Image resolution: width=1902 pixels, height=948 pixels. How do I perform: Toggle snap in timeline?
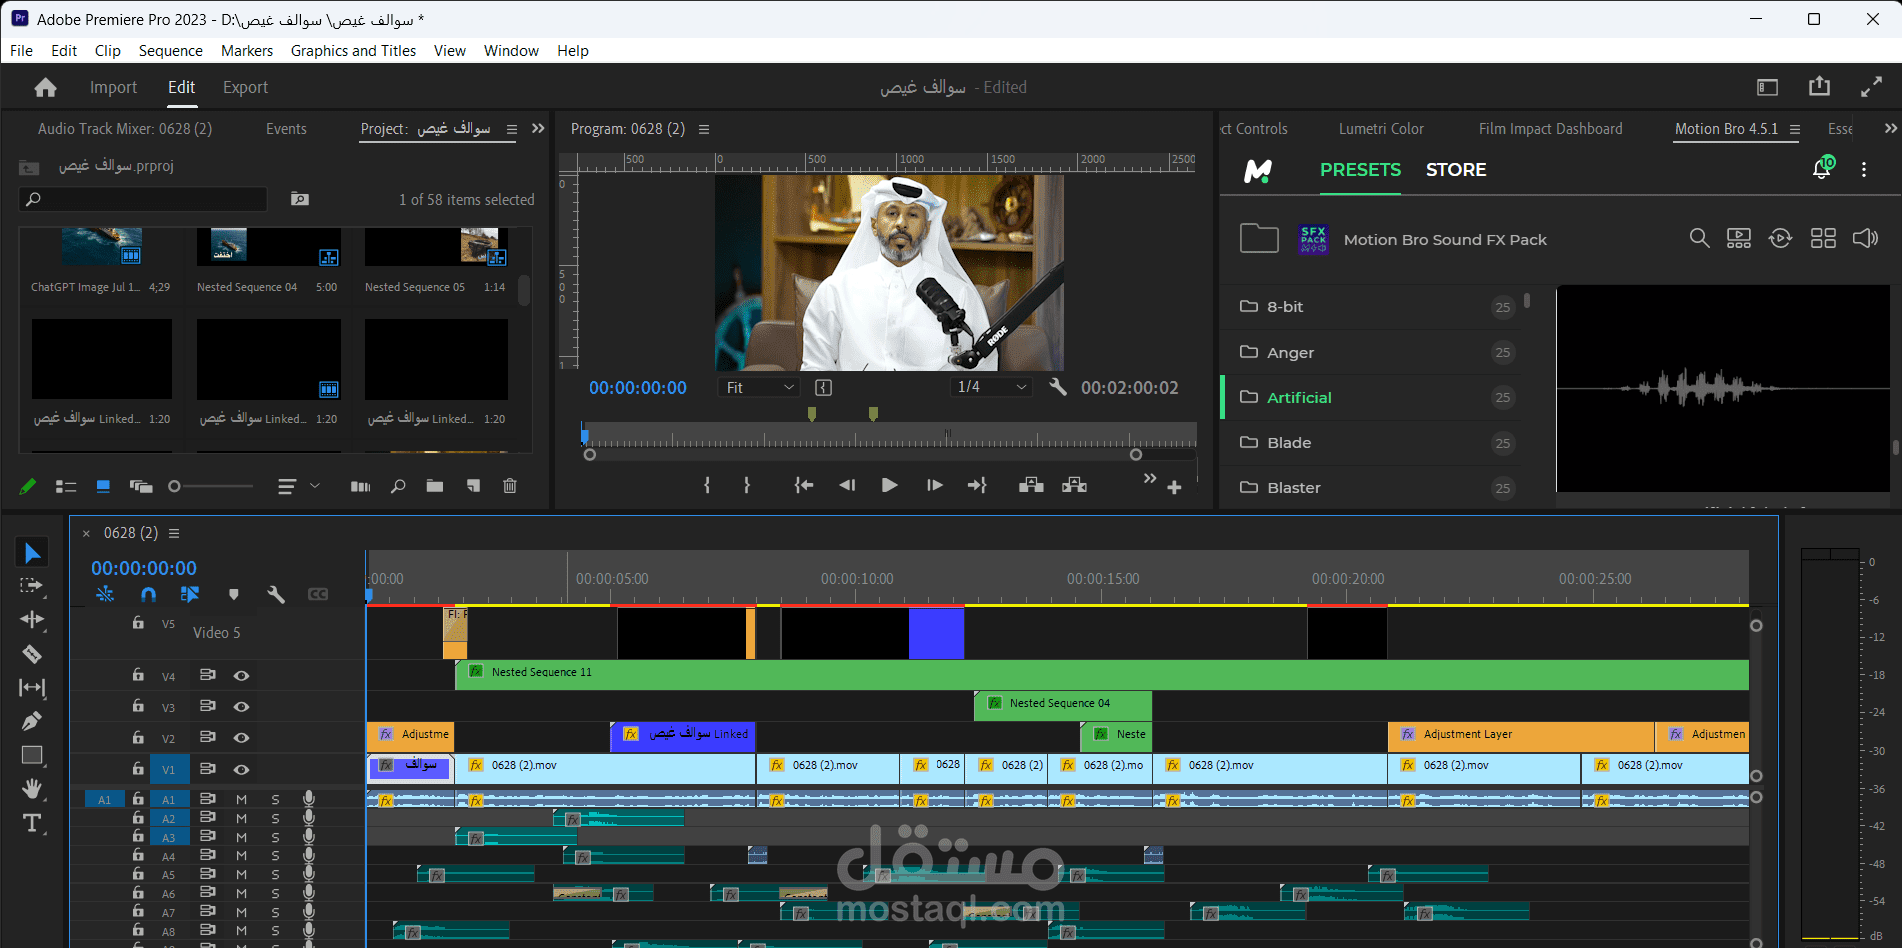tap(148, 594)
